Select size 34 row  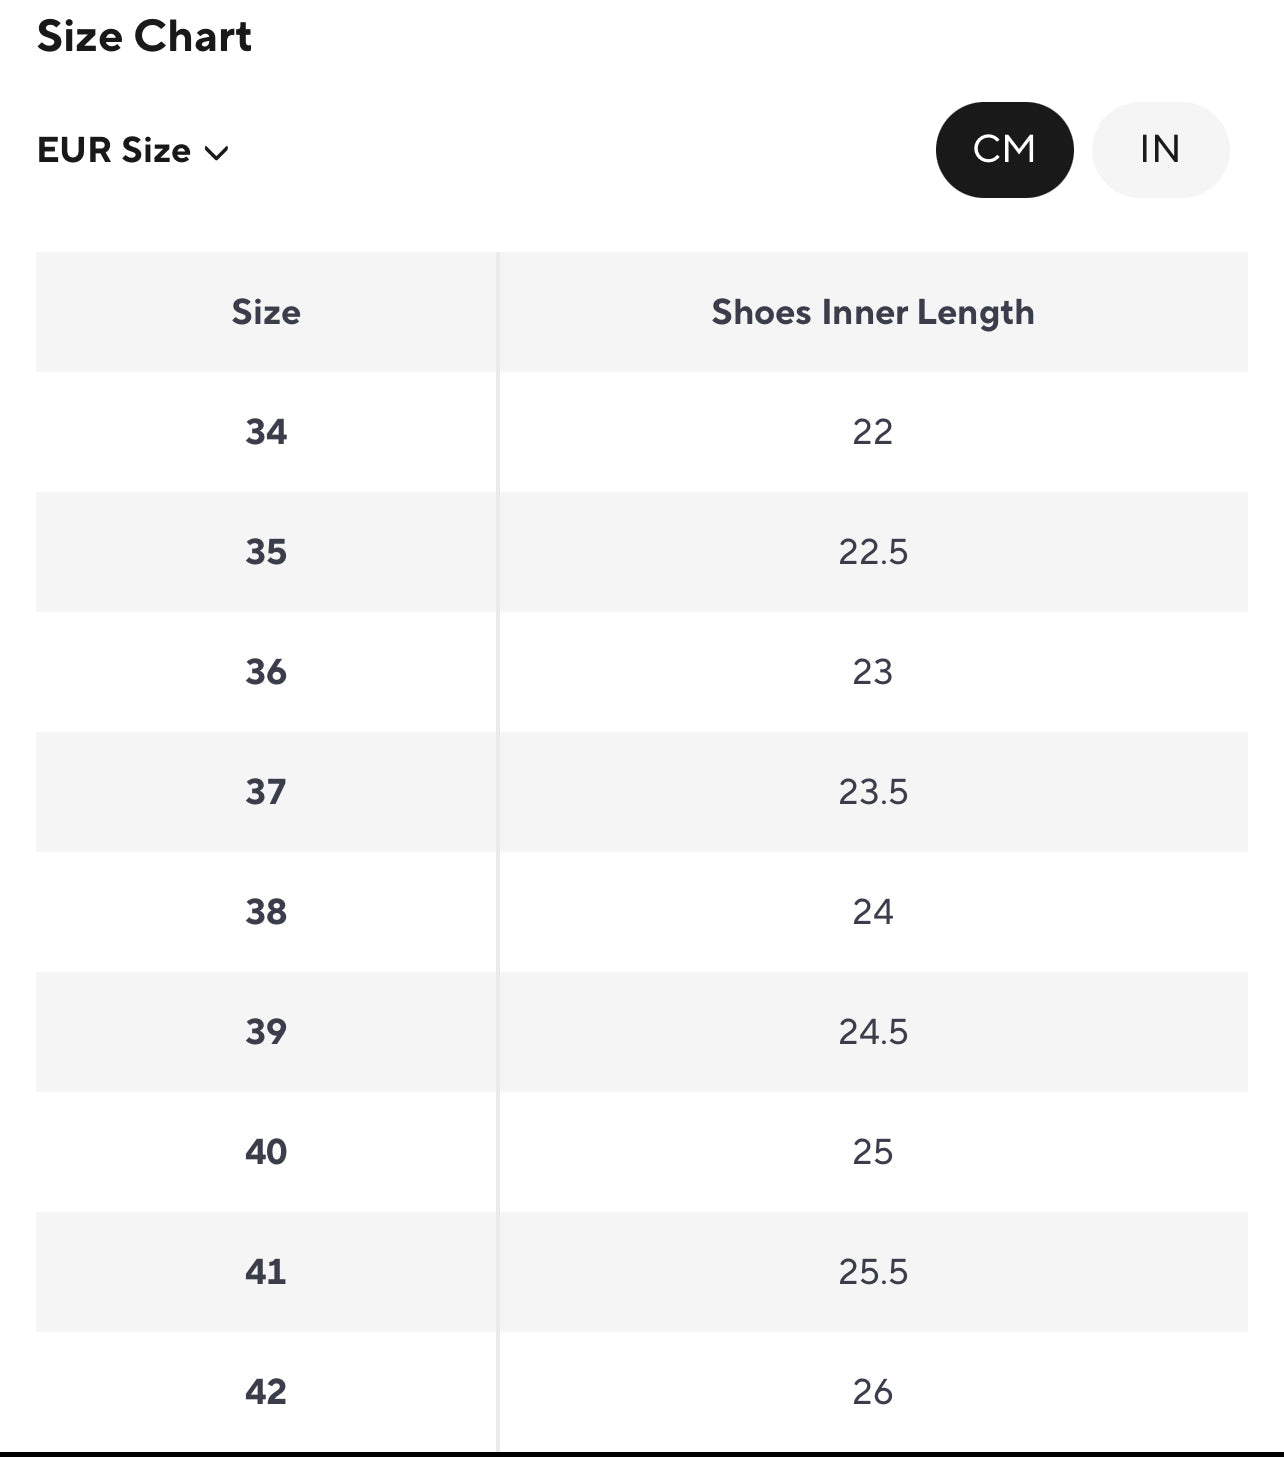[266, 432]
